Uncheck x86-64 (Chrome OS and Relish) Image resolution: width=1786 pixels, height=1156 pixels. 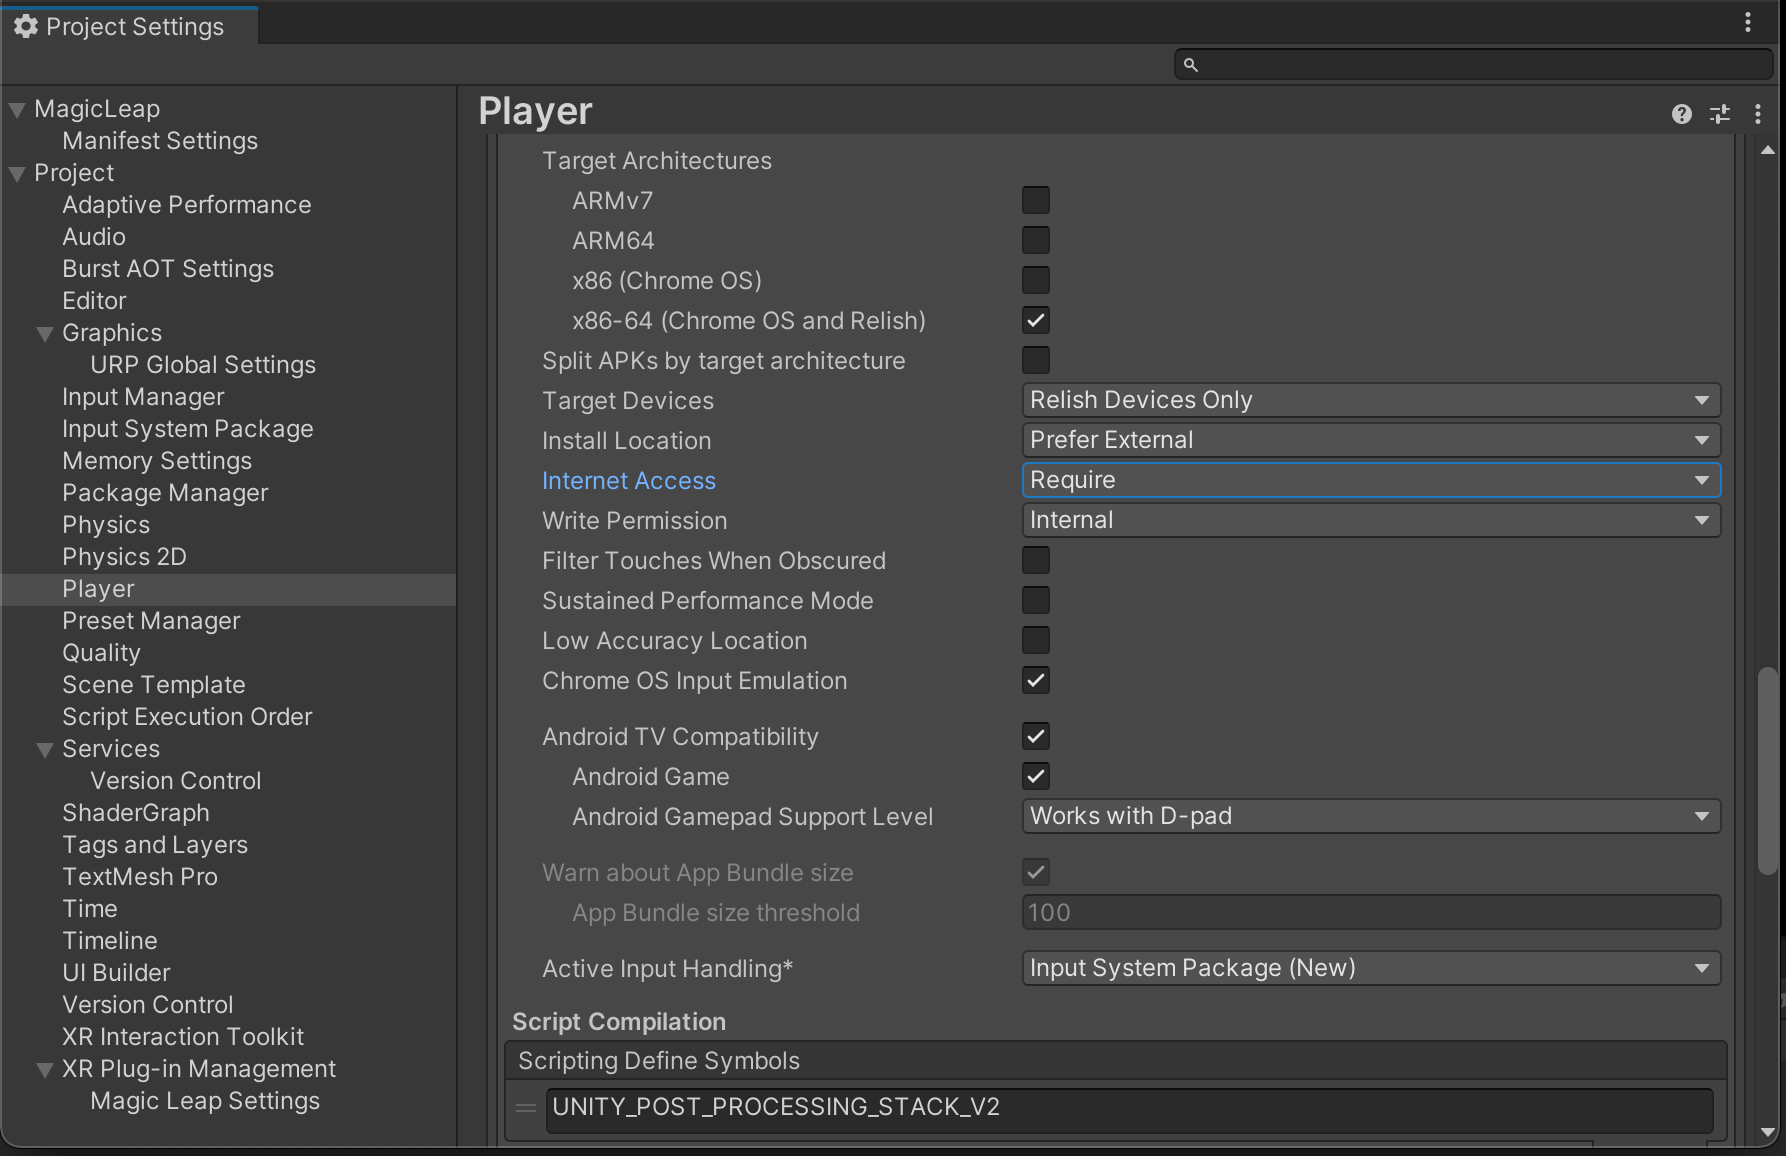point(1036,320)
